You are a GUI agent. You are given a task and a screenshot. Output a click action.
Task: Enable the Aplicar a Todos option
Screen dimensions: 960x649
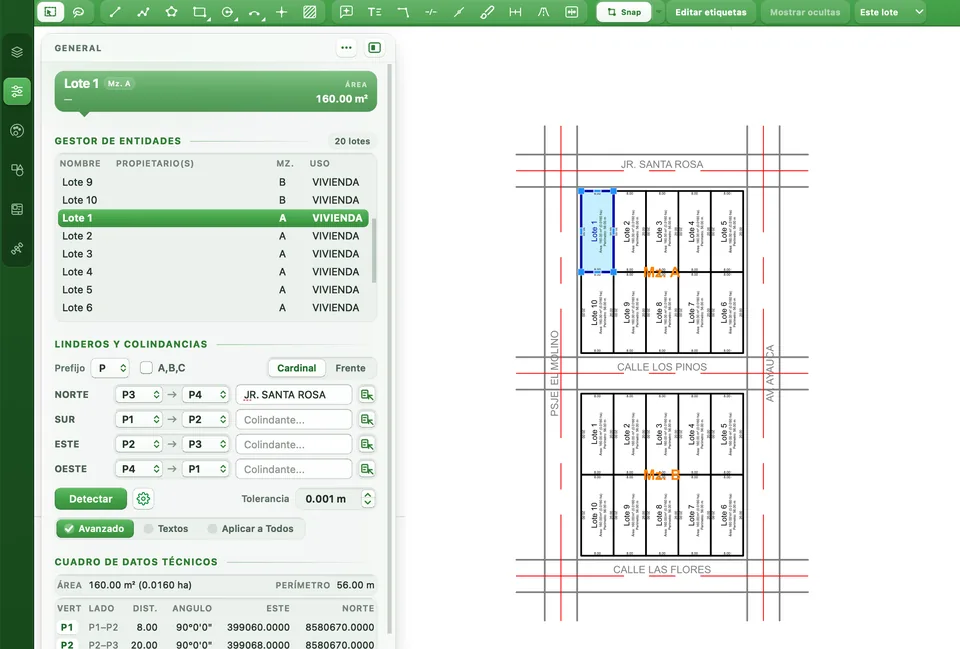pyautogui.click(x=250, y=528)
